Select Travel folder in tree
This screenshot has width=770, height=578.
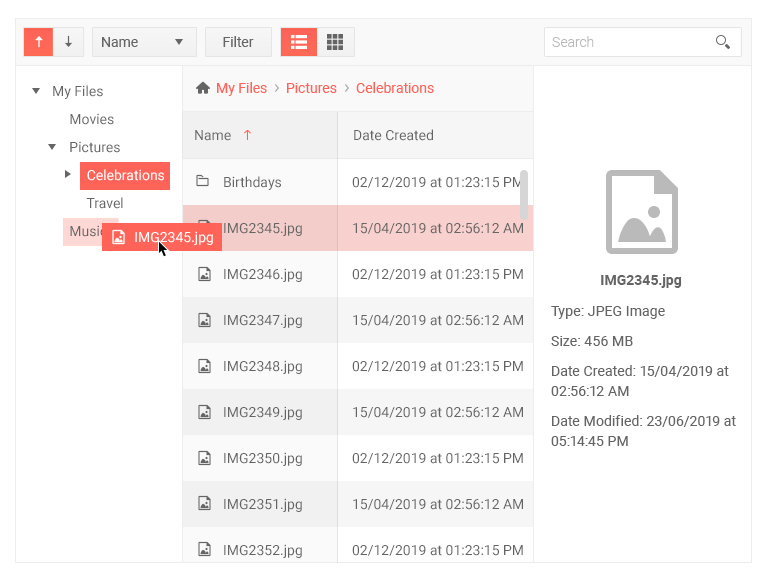pyautogui.click(x=105, y=203)
